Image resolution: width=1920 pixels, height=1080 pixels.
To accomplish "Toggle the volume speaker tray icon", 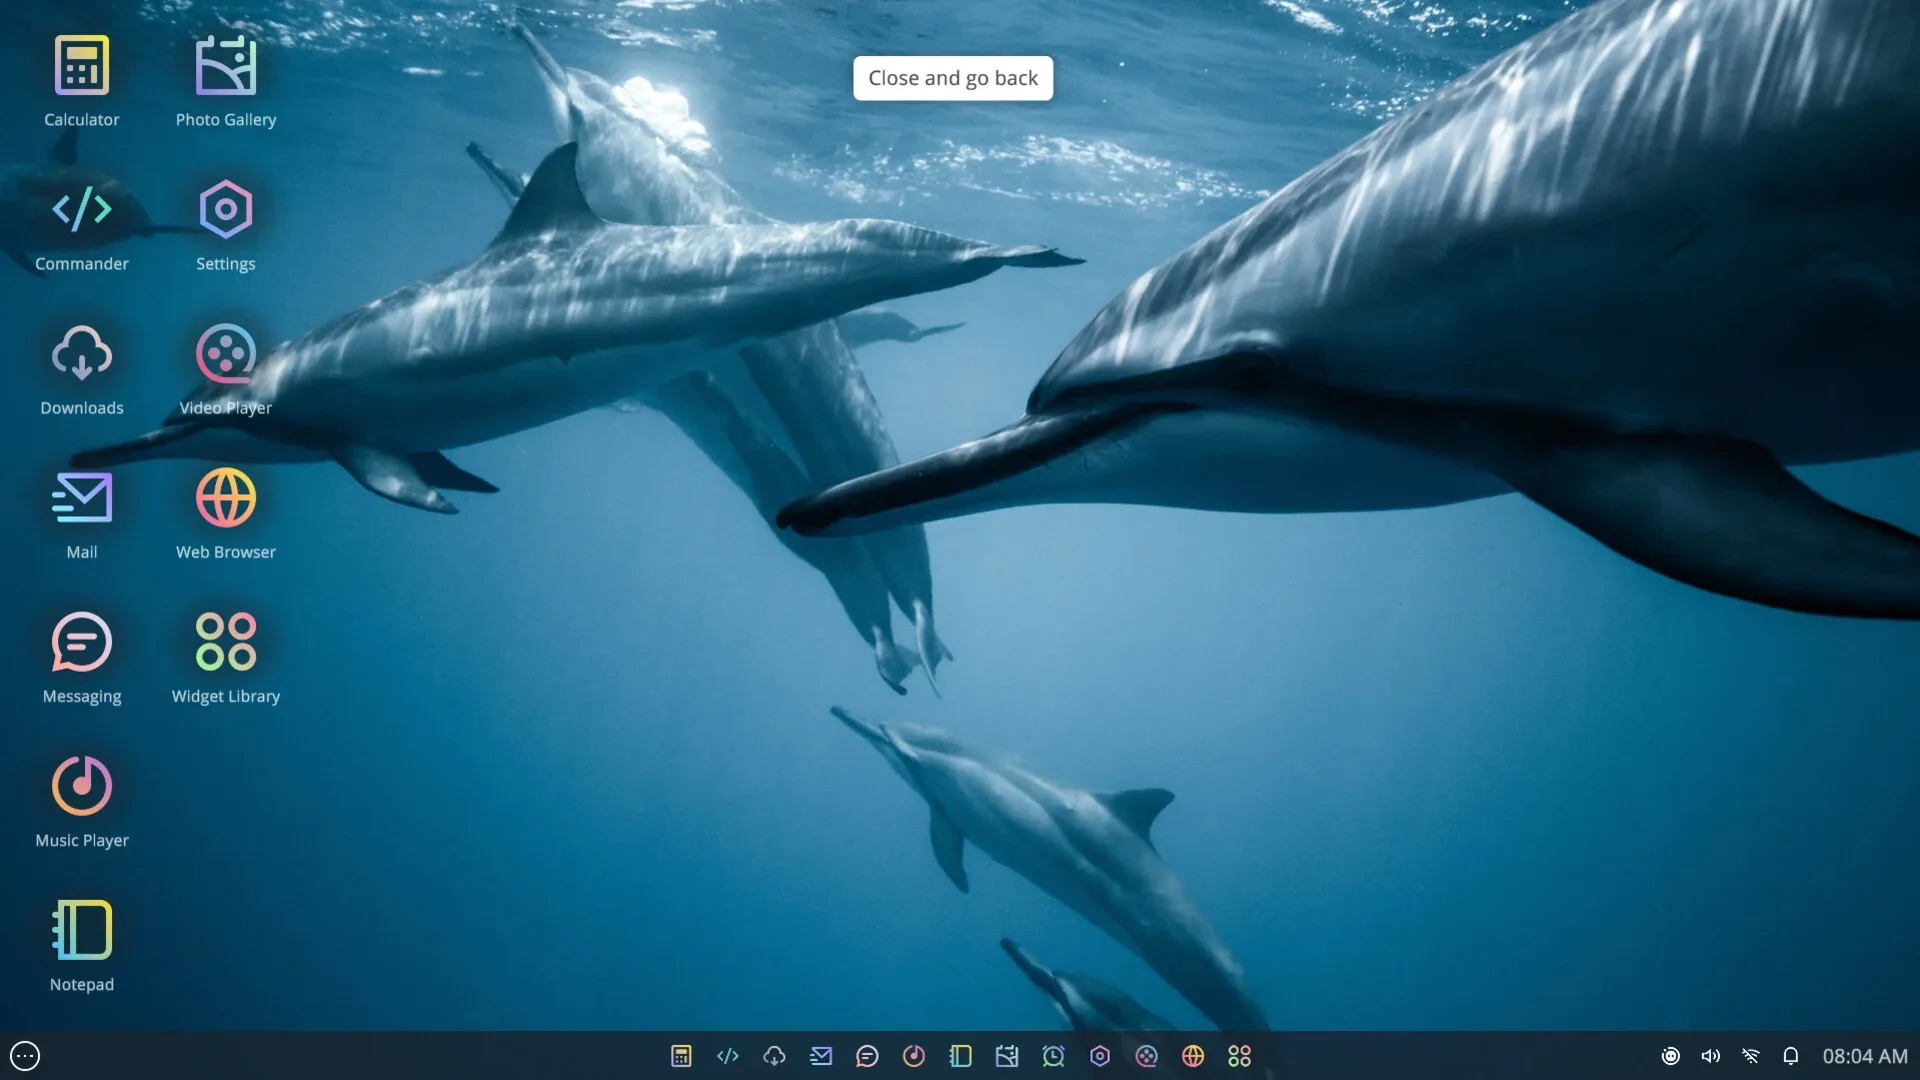I will coord(1710,1056).
